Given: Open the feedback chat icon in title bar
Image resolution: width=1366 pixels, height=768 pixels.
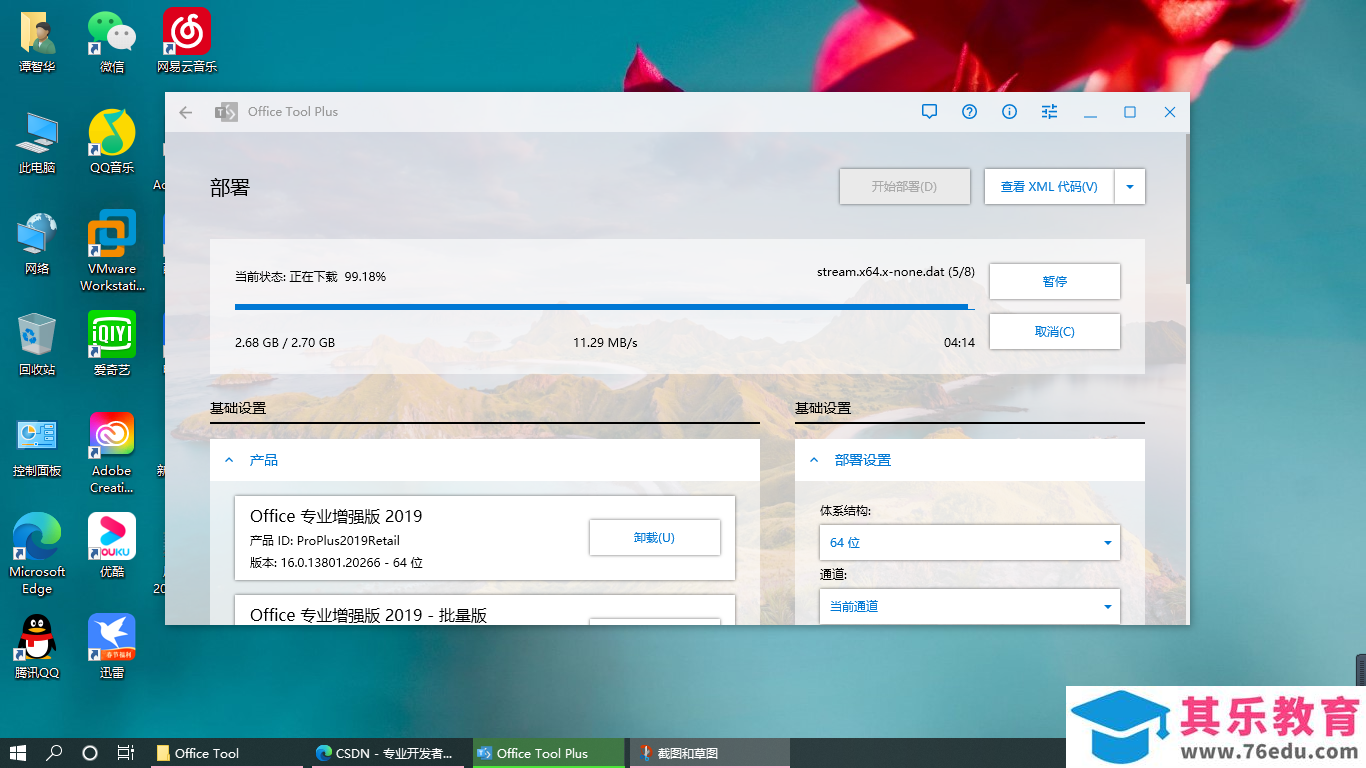Looking at the screenshot, I should click(929, 112).
